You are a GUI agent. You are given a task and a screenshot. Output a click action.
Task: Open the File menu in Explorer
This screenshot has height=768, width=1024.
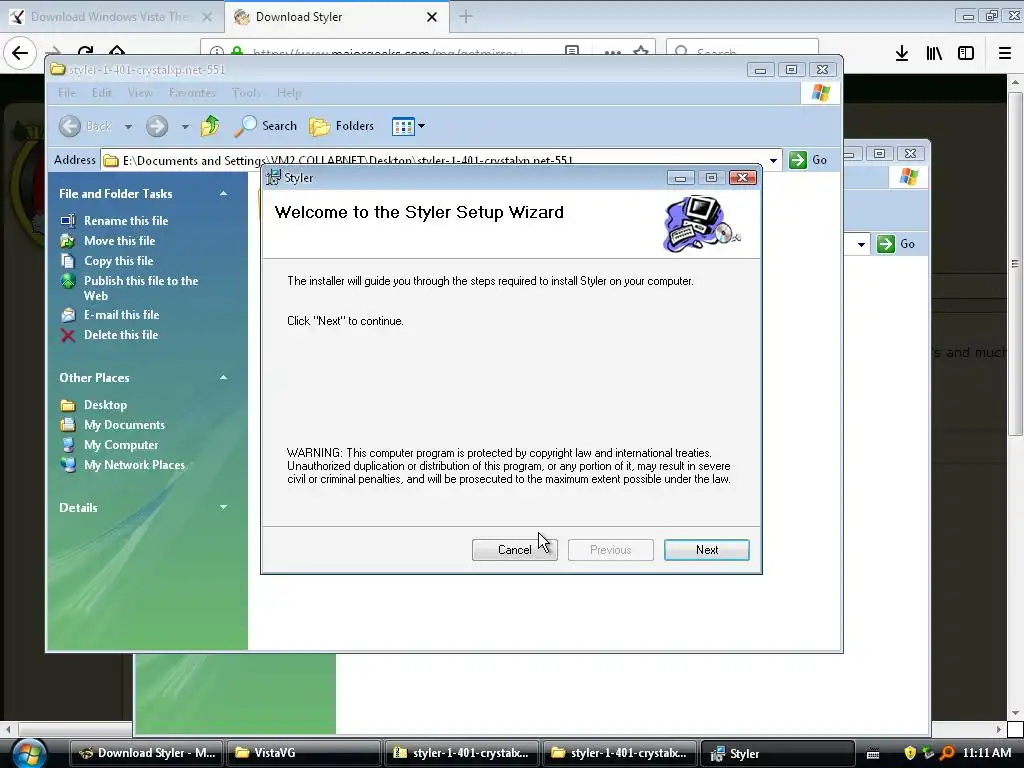[x=67, y=93]
